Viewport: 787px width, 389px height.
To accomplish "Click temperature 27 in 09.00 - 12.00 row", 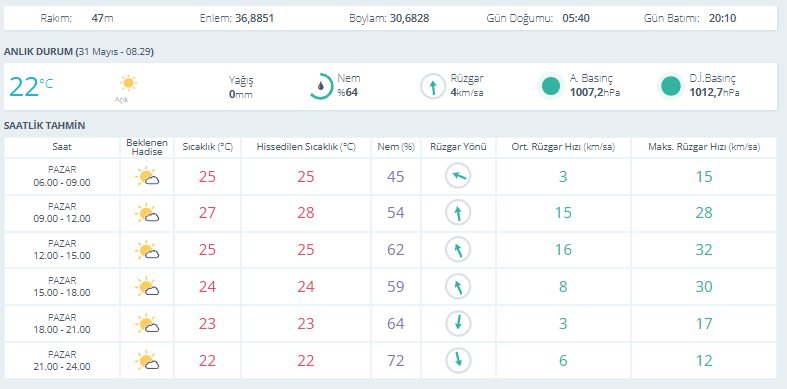I will point(207,213).
